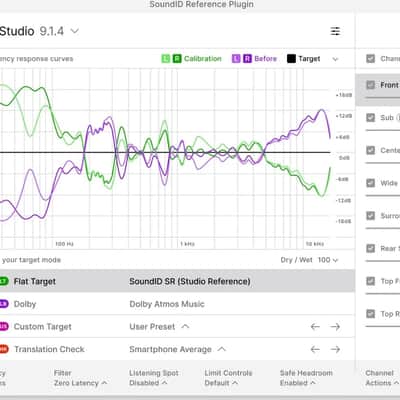This screenshot has height=400, width=400.
Task: Open the Filter Zero Latency menu
Action: 81,378
